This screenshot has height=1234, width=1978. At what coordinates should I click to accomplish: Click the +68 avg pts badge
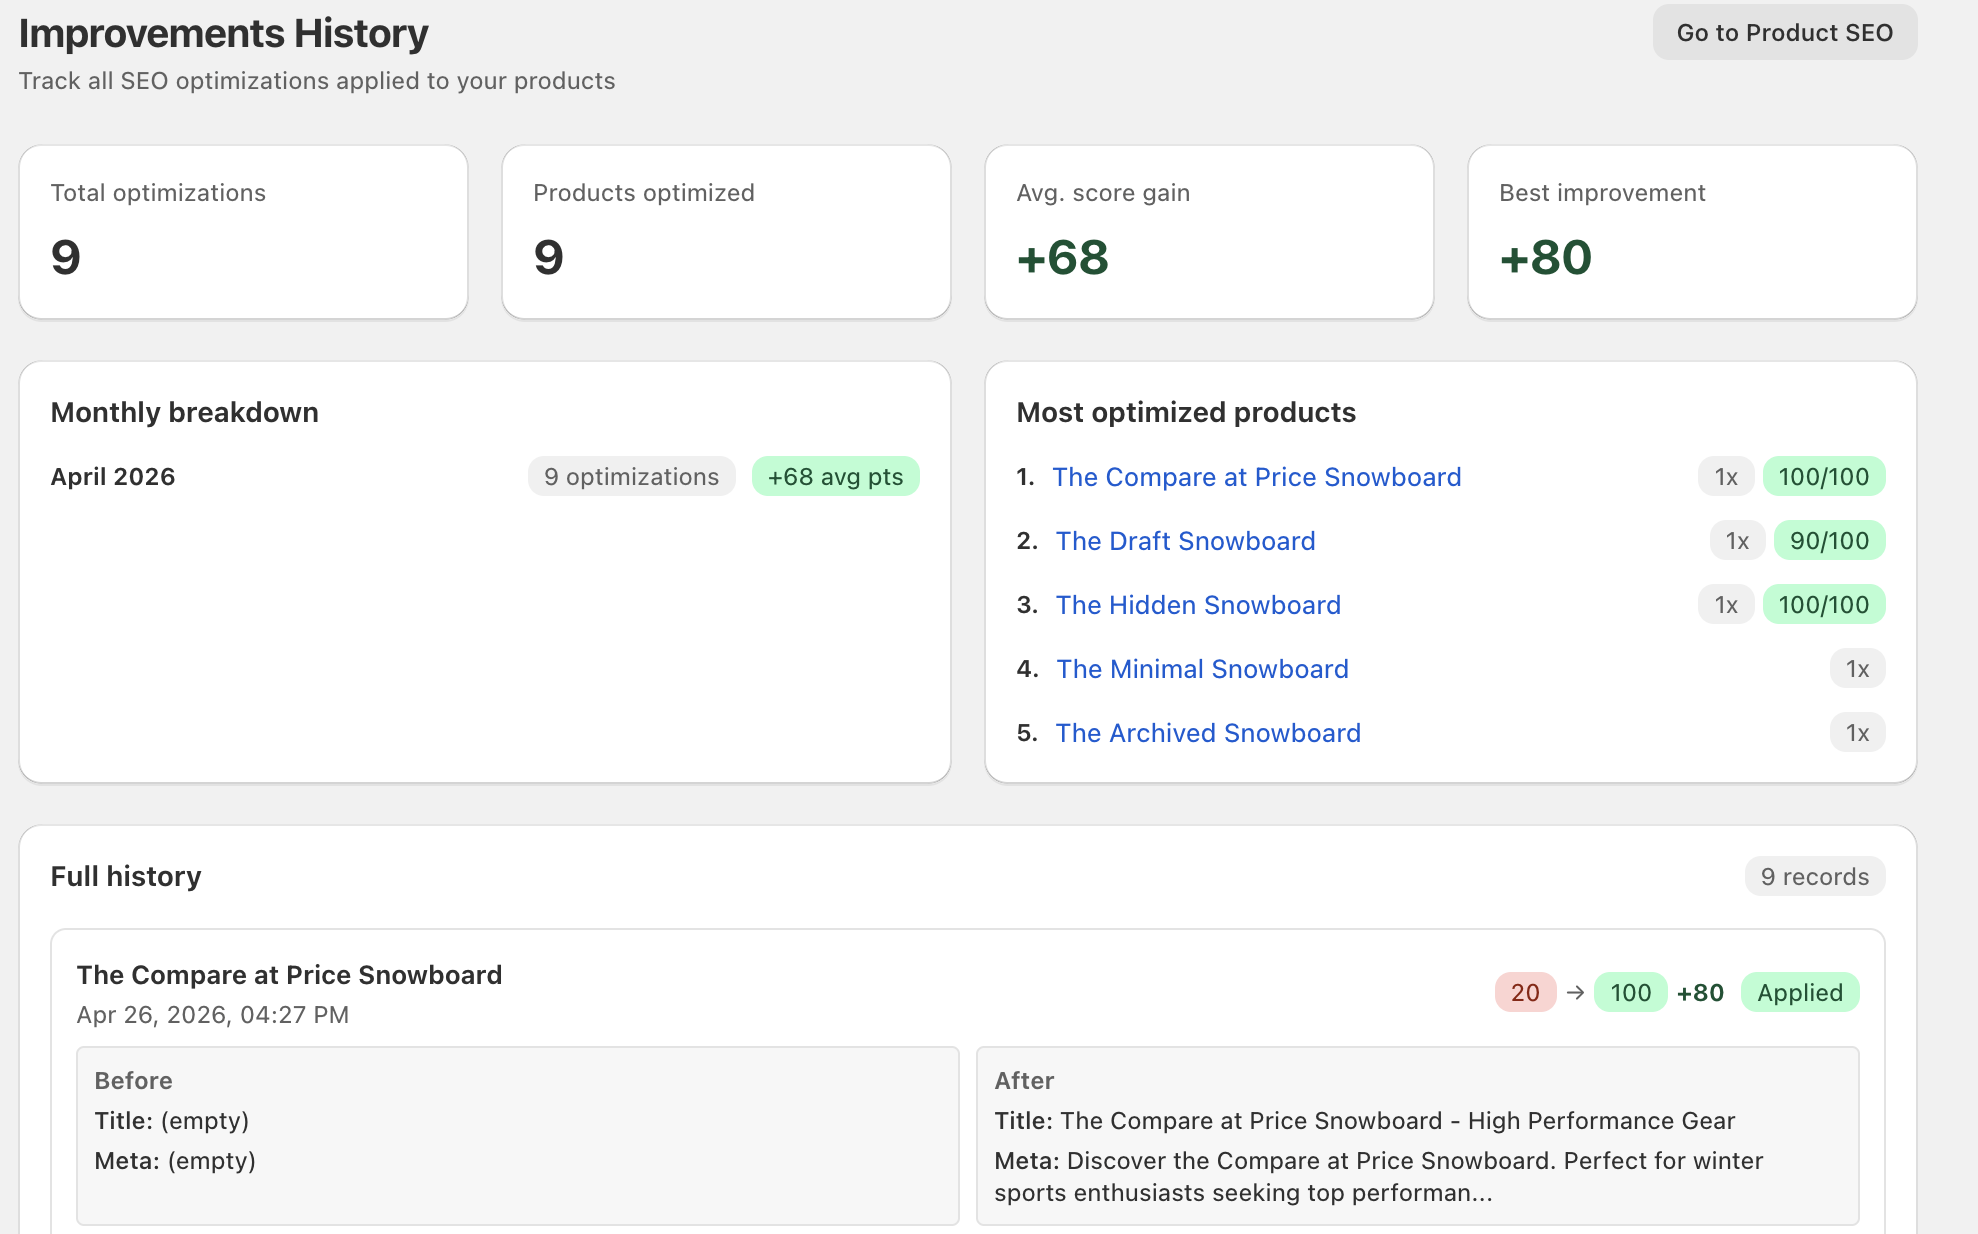835,477
